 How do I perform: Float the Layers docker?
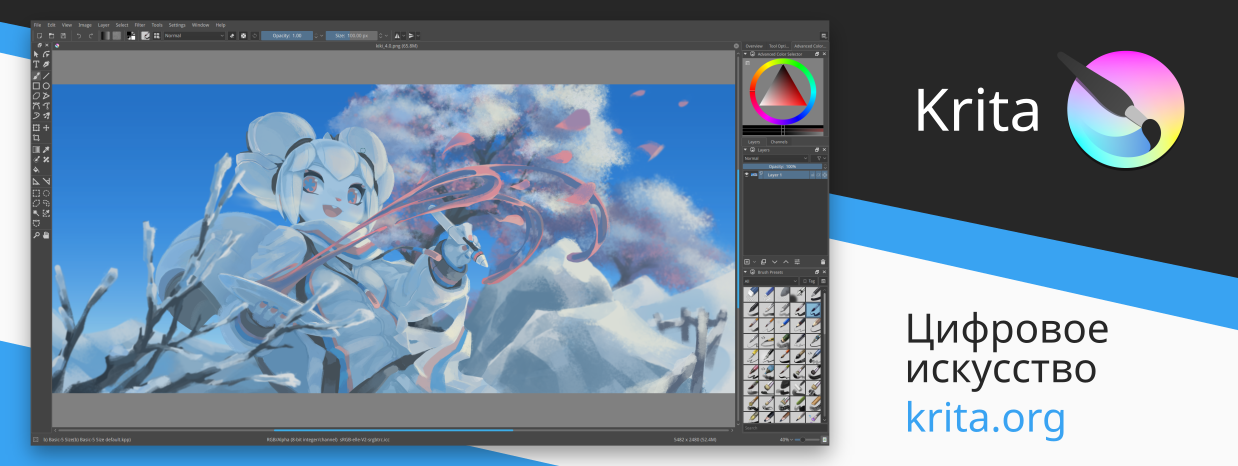tap(817, 150)
